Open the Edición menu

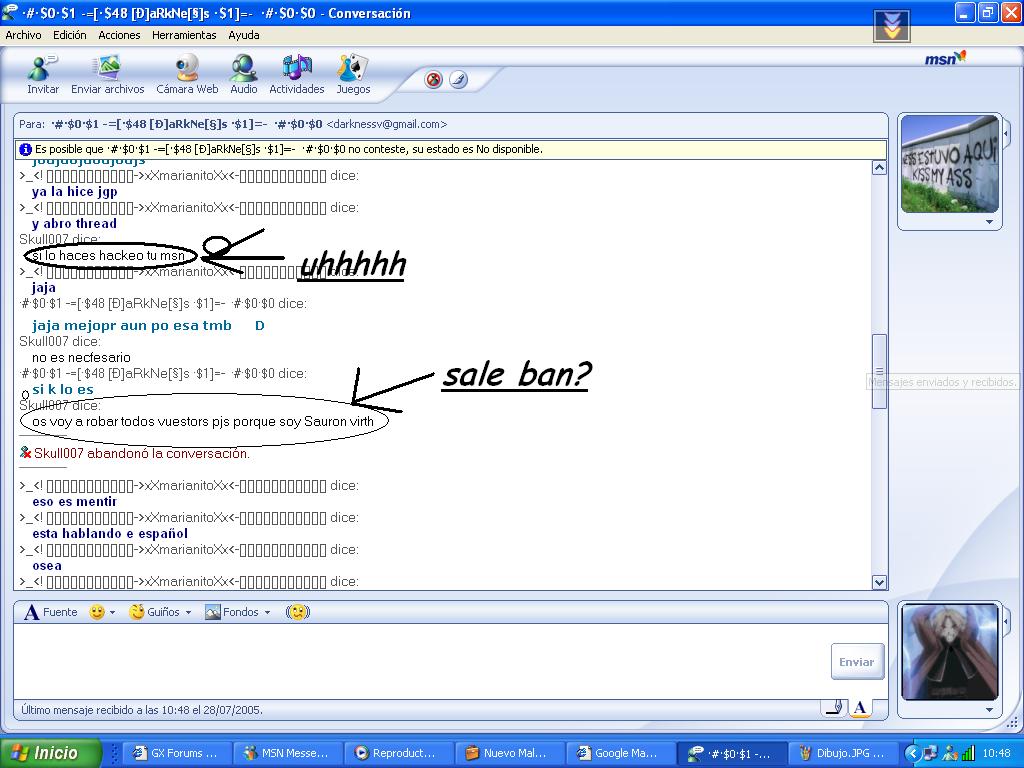click(x=70, y=35)
